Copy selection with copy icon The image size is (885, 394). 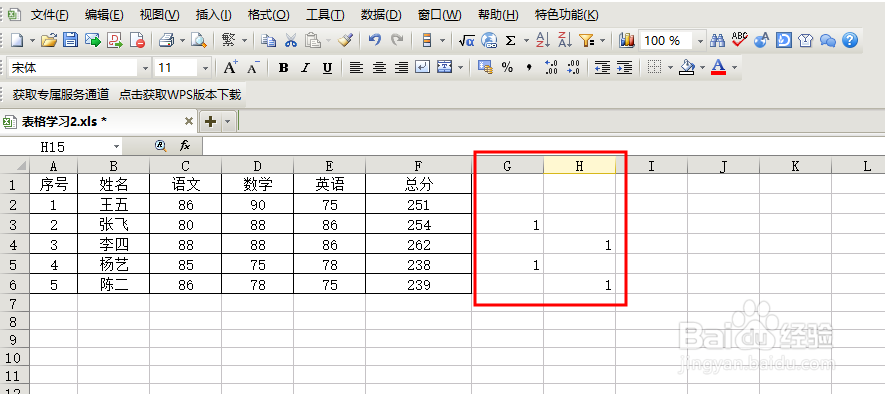pos(268,40)
